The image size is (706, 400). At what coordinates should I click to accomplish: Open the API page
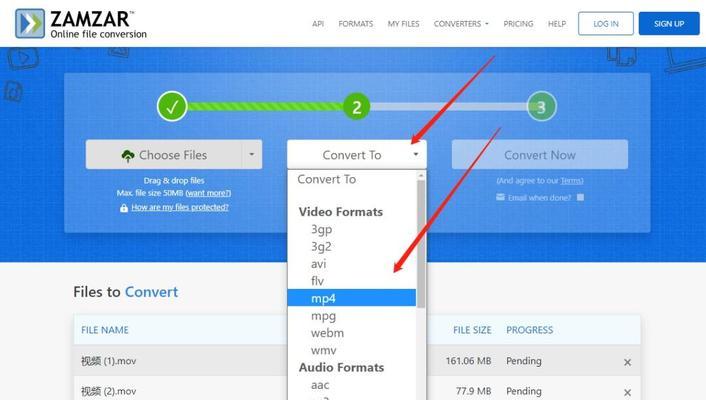click(x=318, y=23)
